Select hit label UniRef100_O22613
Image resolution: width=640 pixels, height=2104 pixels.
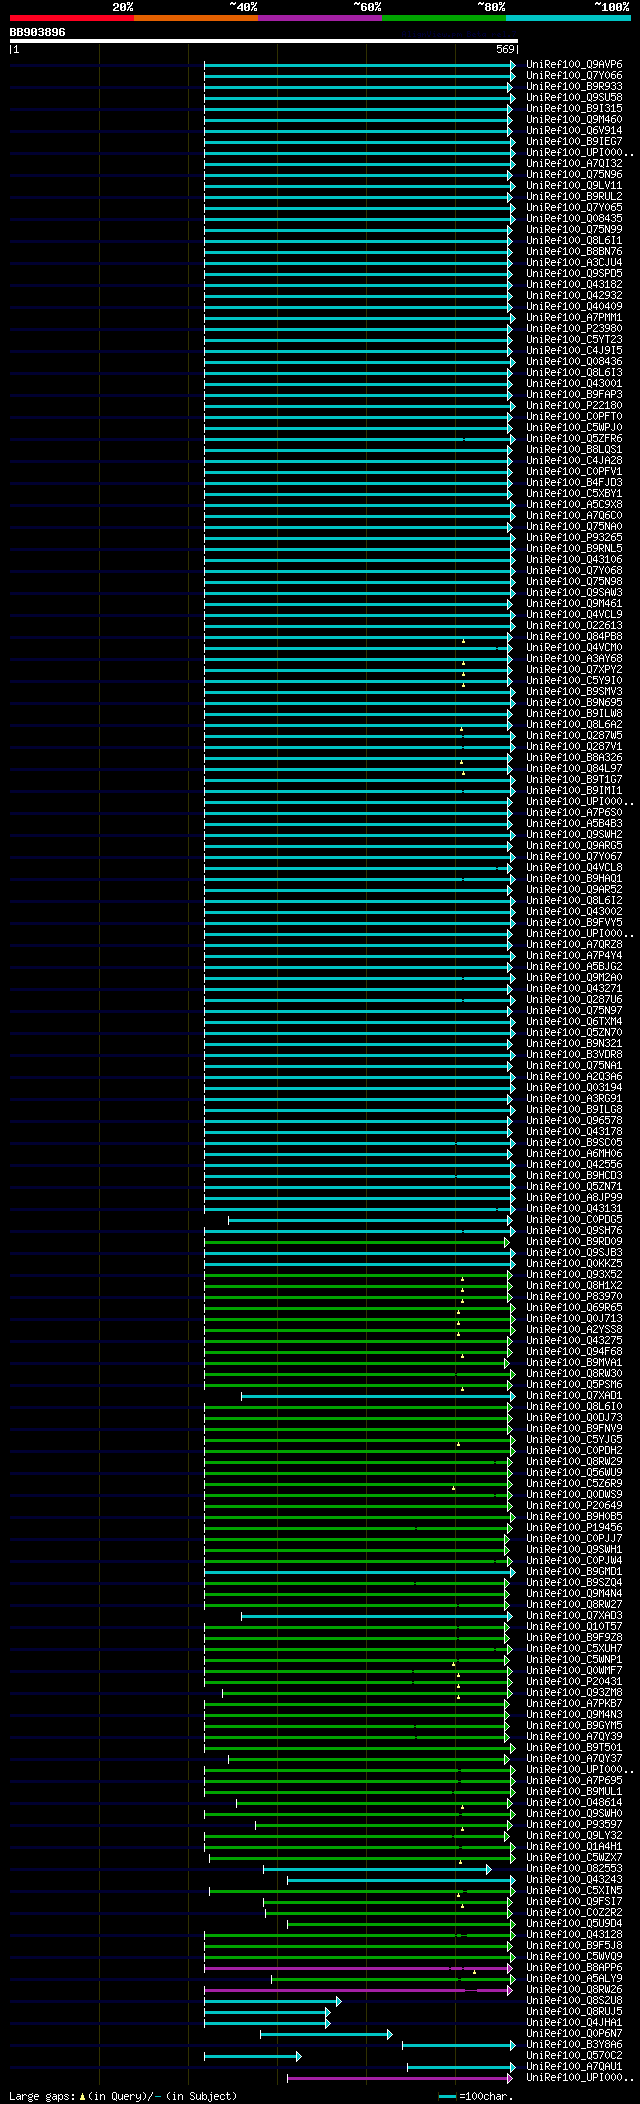(x=574, y=626)
